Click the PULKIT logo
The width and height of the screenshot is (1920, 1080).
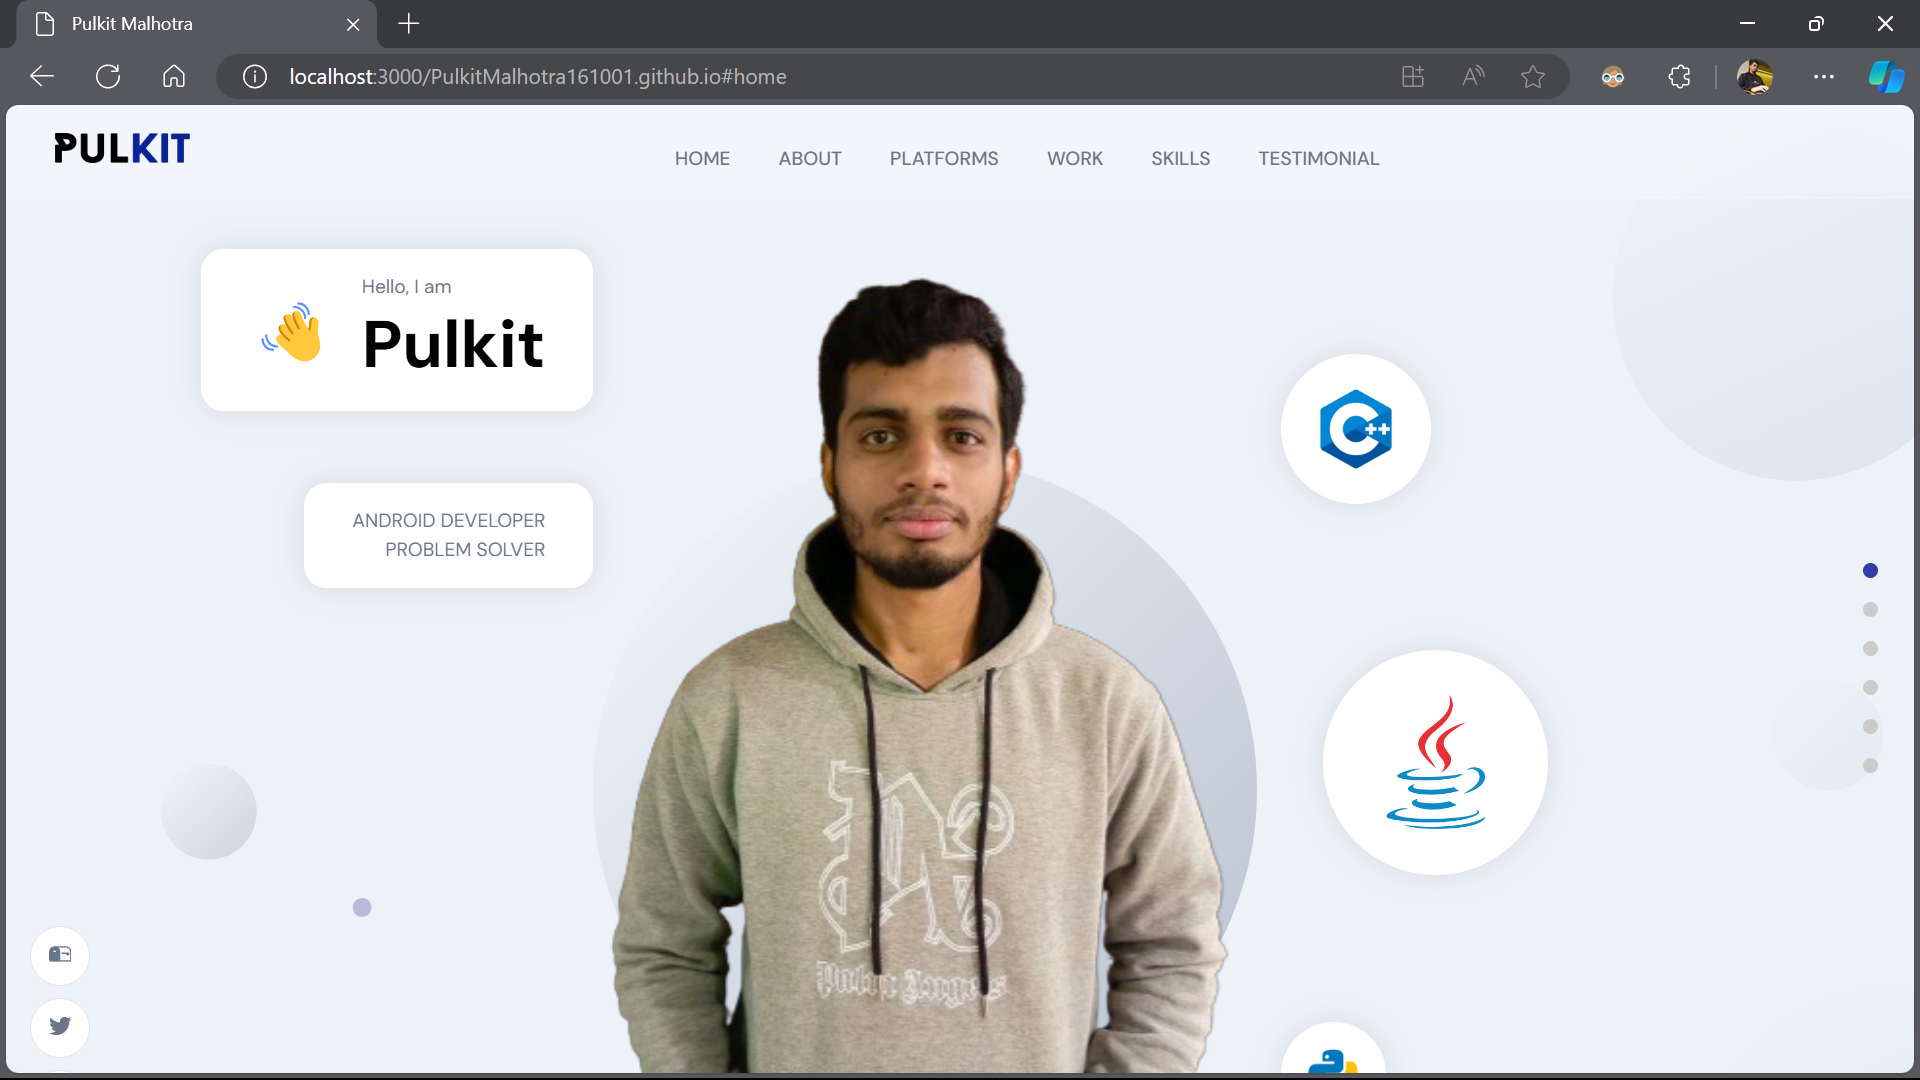tap(122, 149)
